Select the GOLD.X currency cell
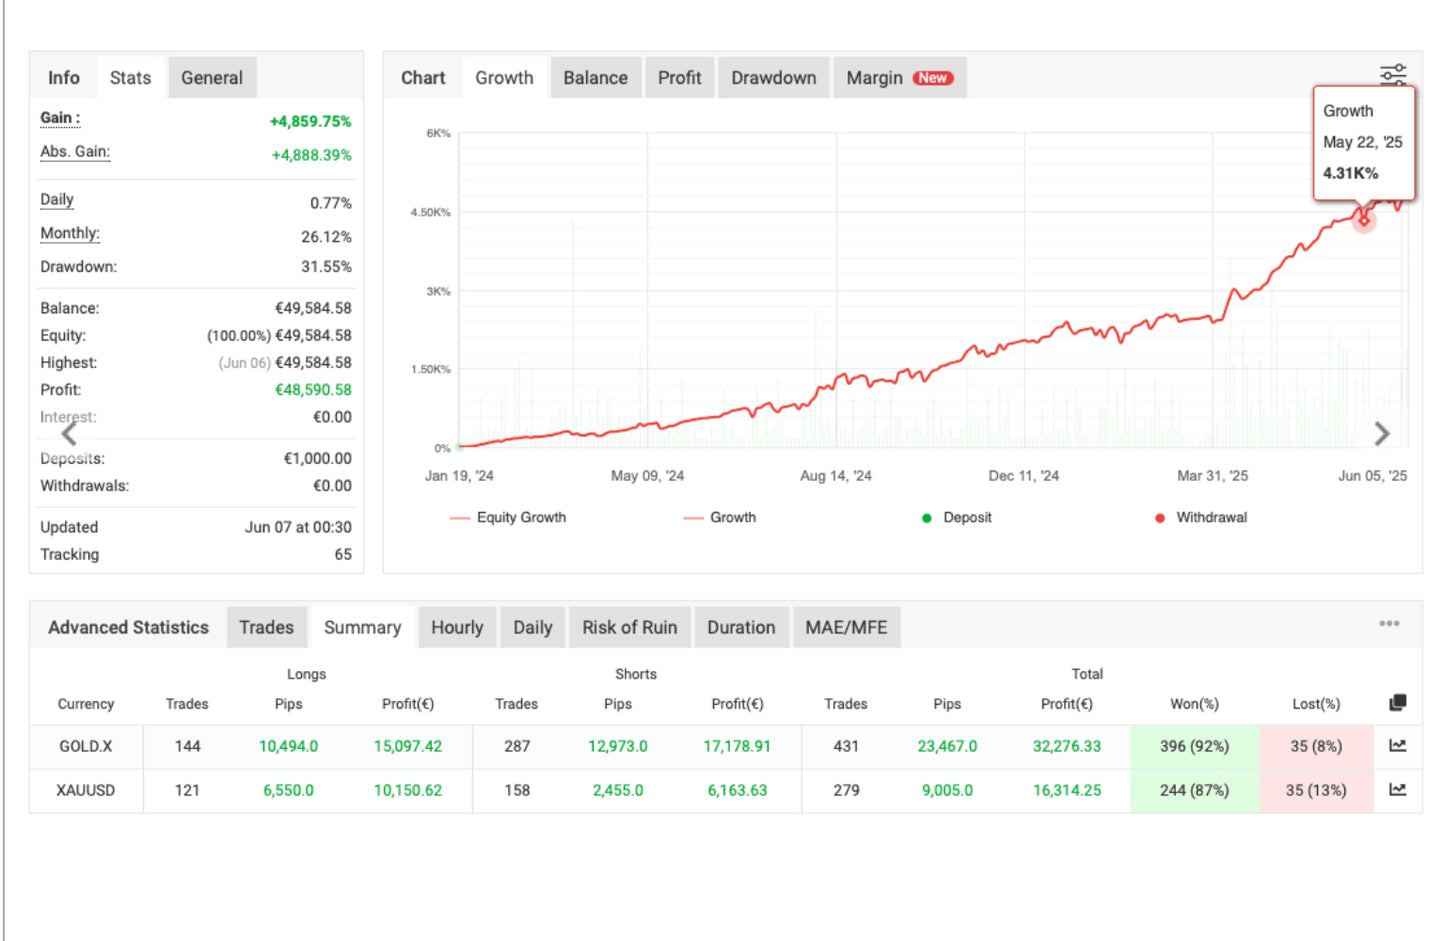The width and height of the screenshot is (1445, 941). click(x=86, y=746)
